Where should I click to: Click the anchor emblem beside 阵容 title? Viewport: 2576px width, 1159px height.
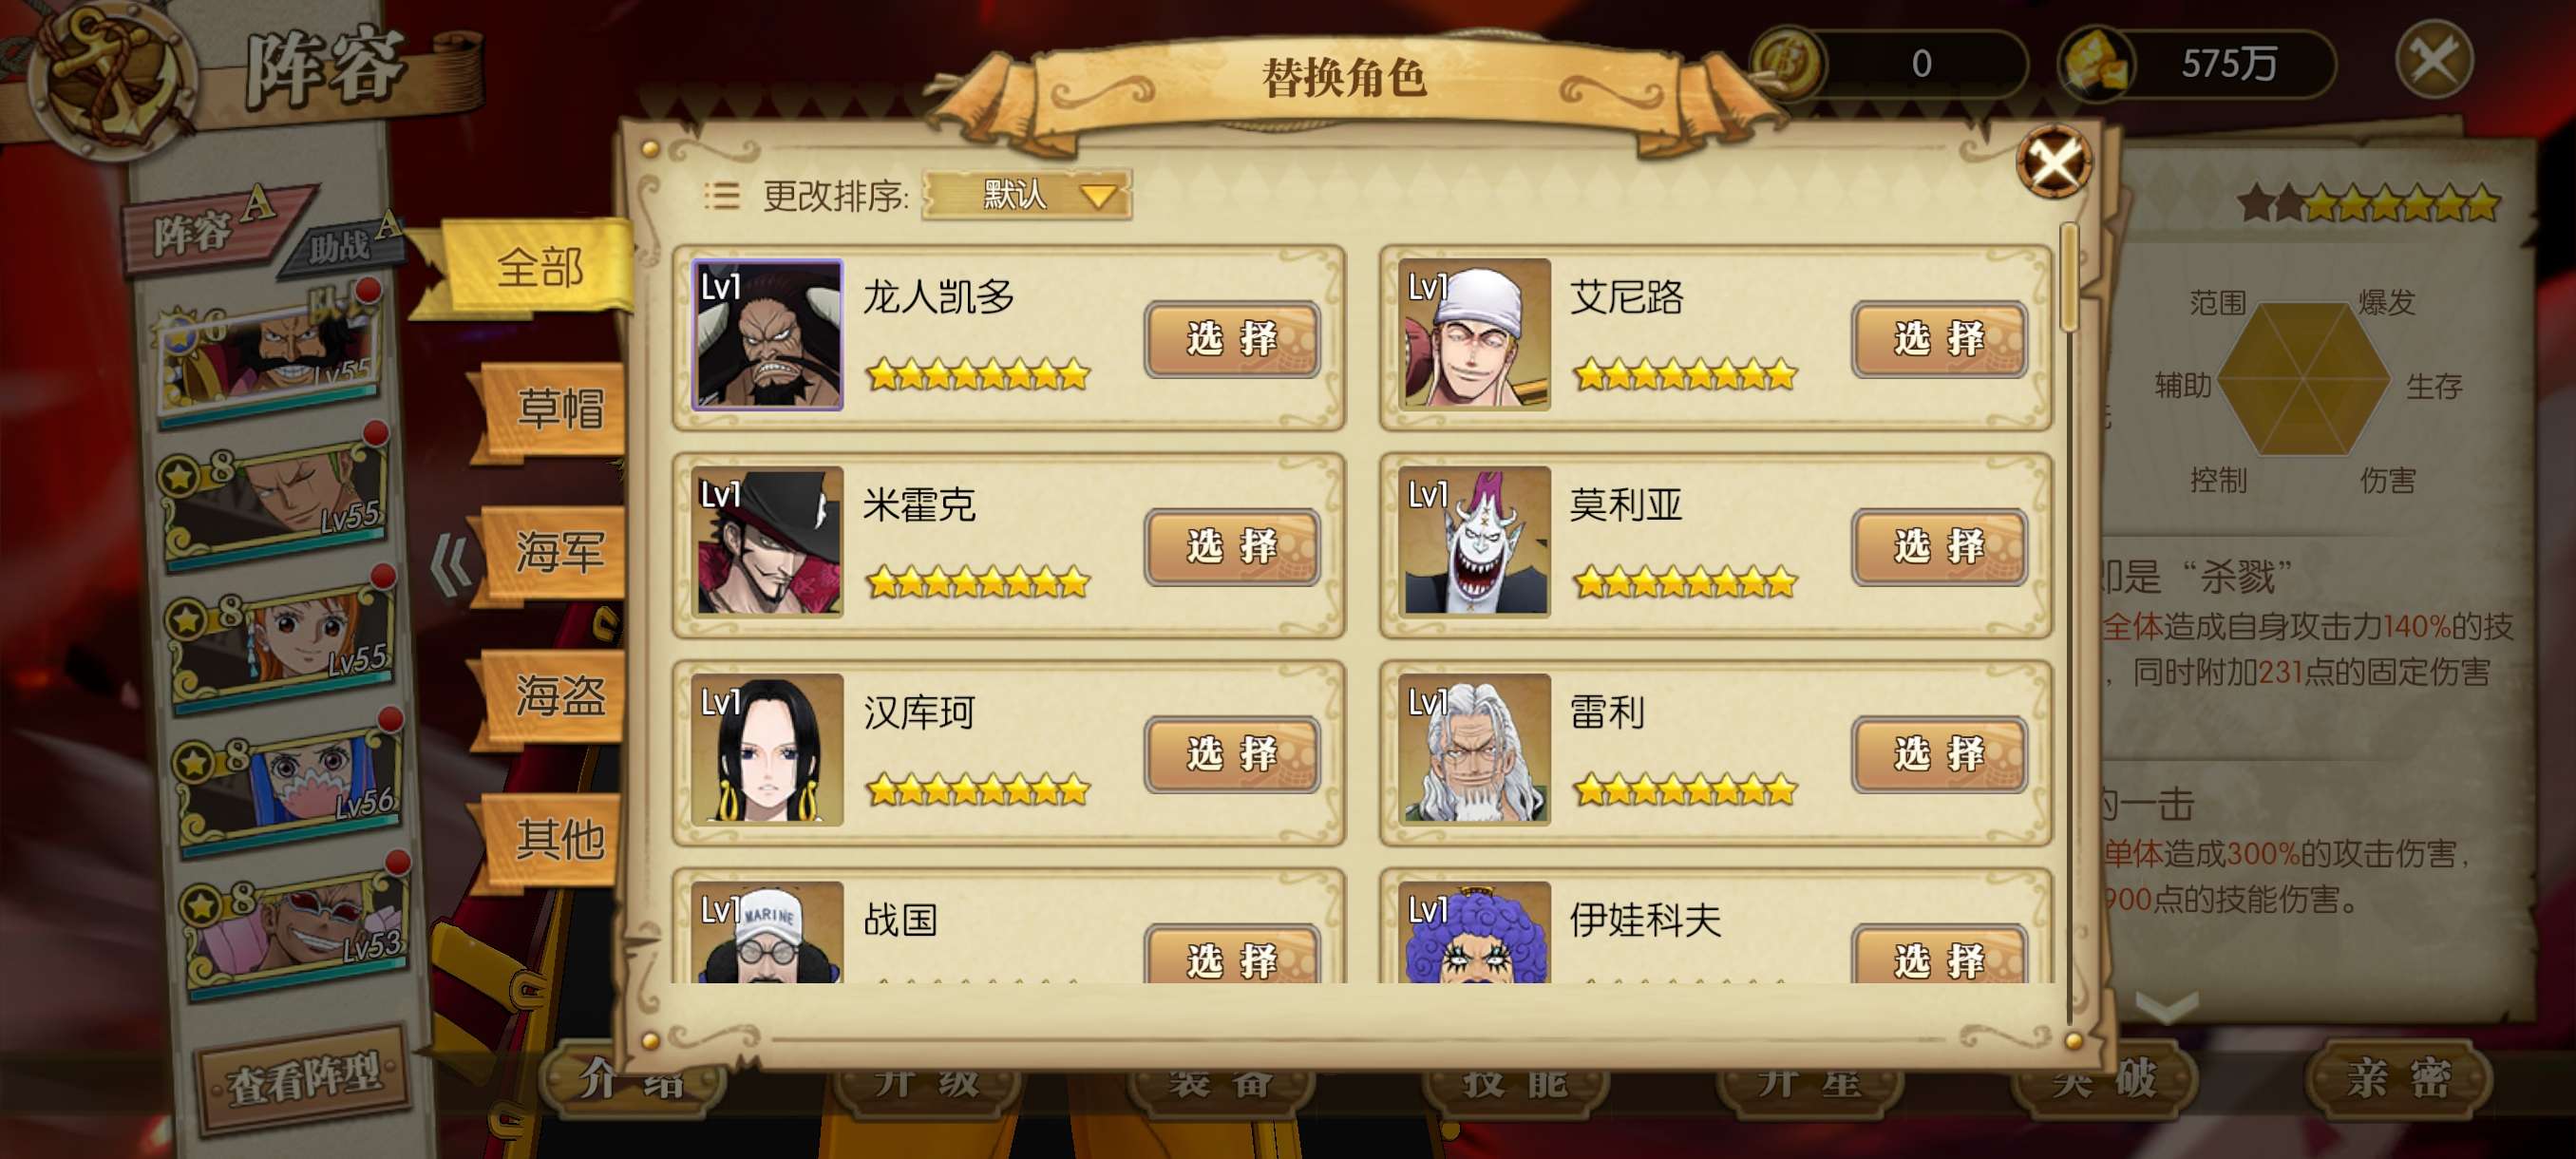(x=112, y=80)
